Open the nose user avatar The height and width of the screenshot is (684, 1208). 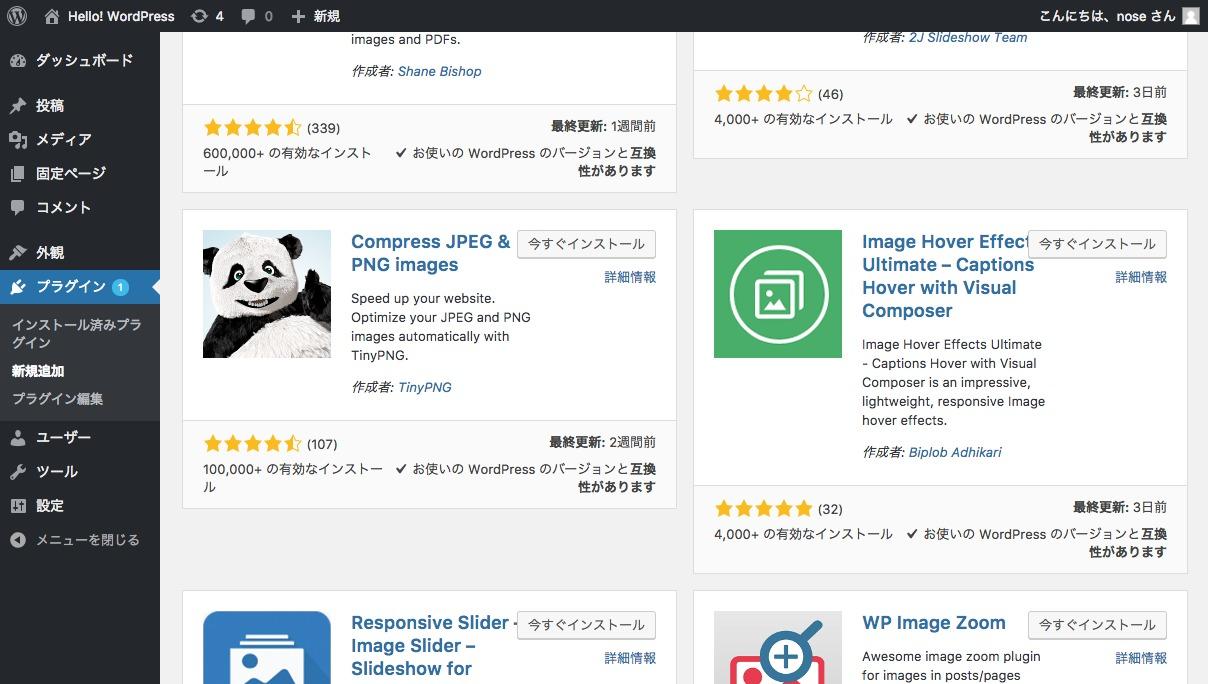pos(1190,16)
